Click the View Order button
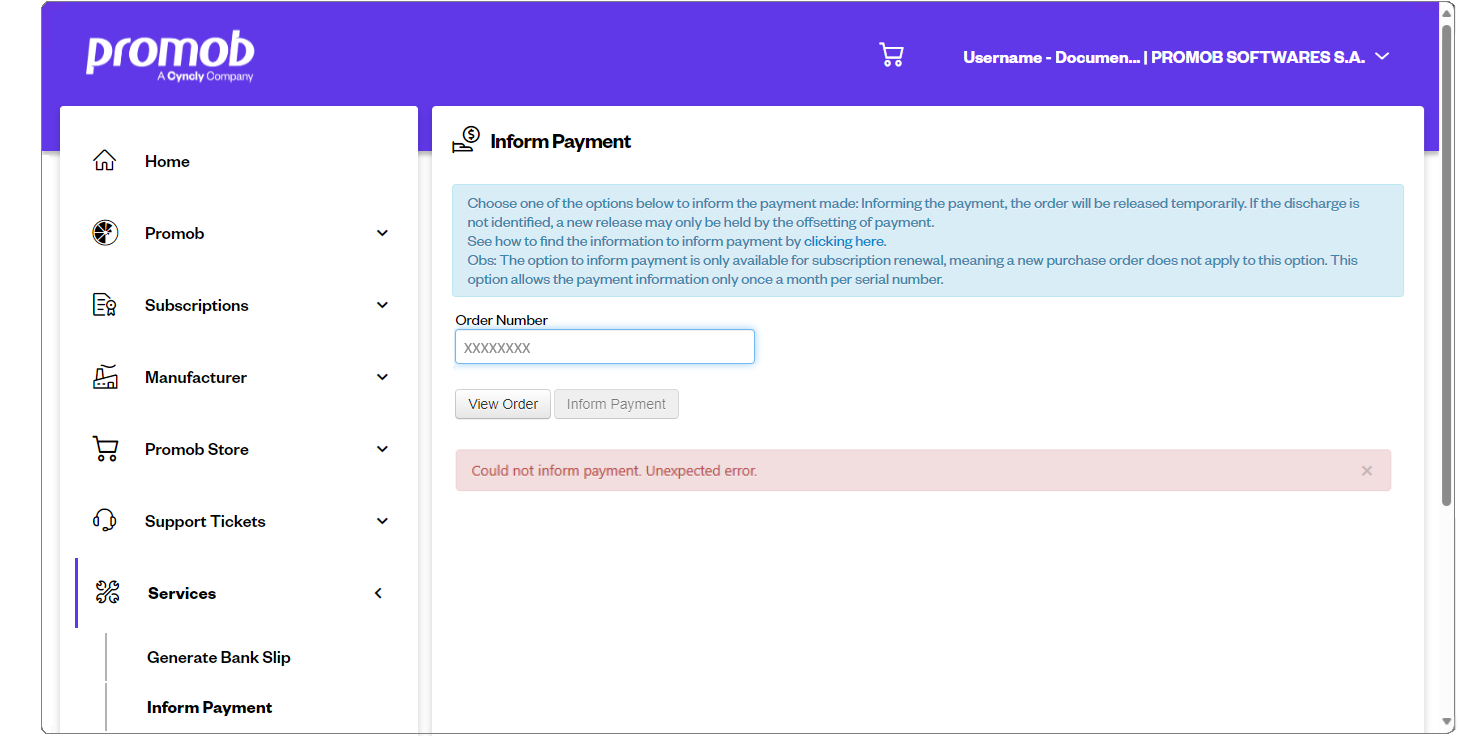1458x736 pixels. coord(503,404)
